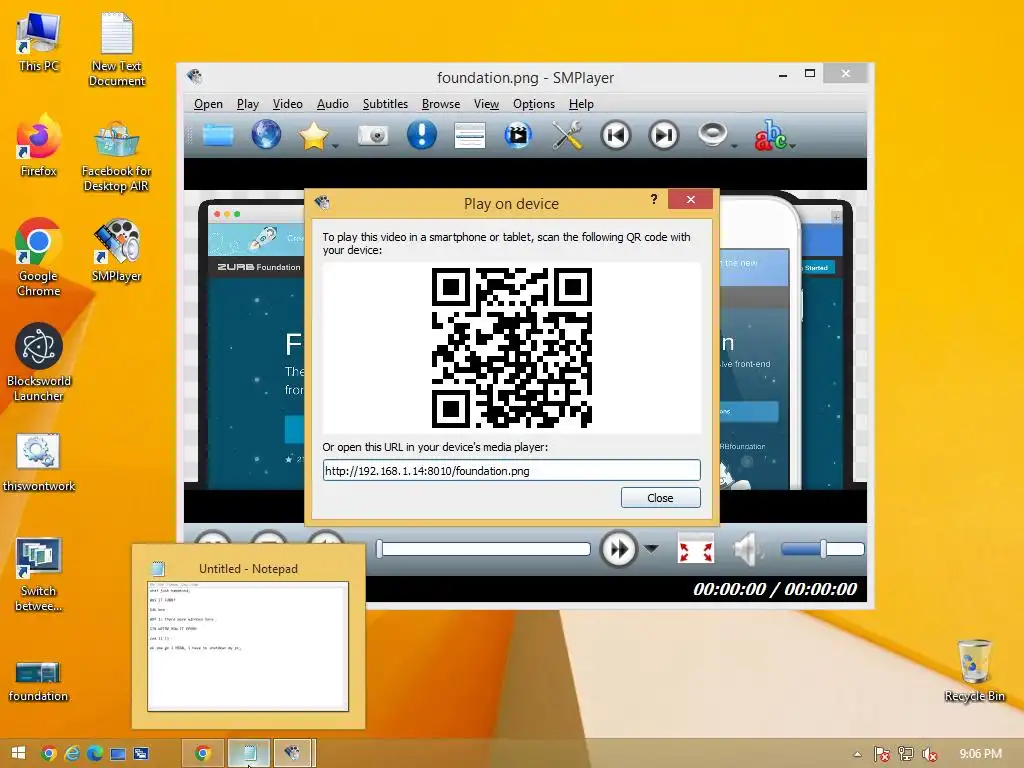
Task: Click the network tray icon
Action: (906, 754)
